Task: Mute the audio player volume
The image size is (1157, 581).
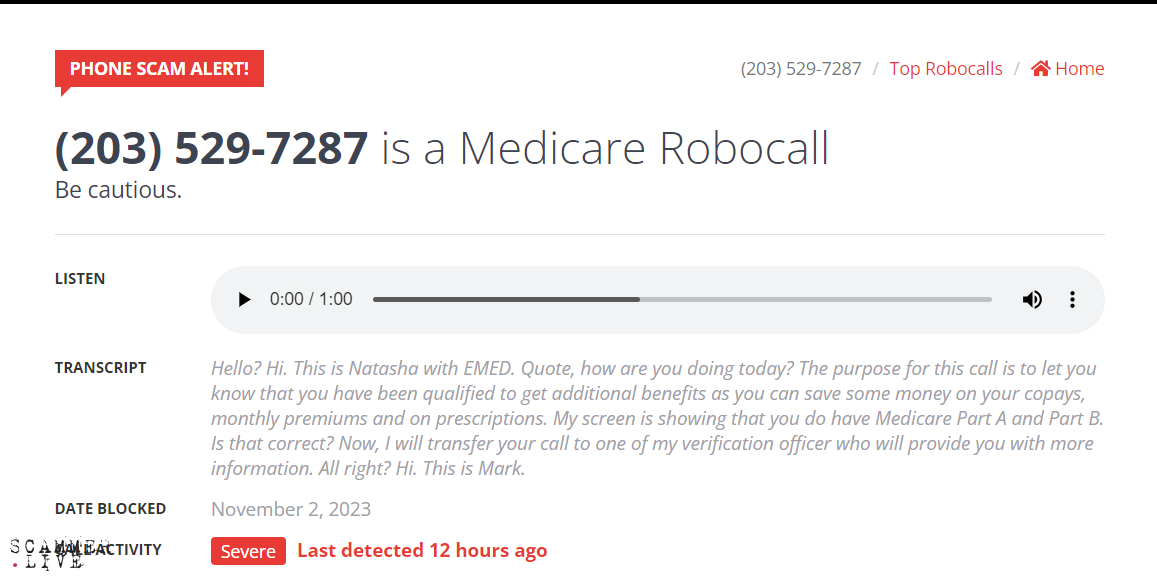Action: tap(1032, 299)
